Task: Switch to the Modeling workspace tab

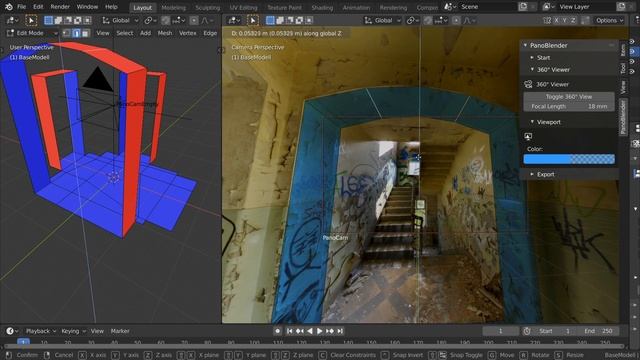Action: coord(173,7)
